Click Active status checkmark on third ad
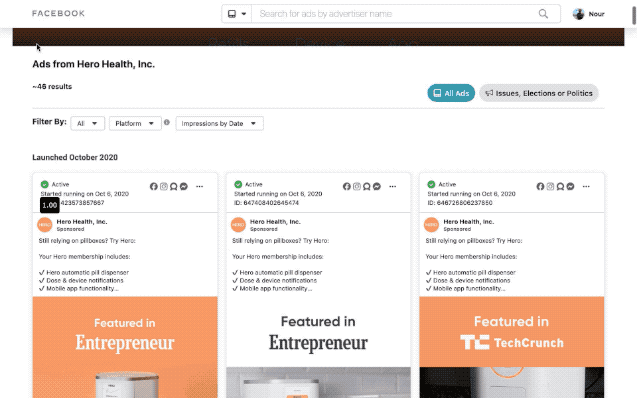637x398 pixels. 431,184
